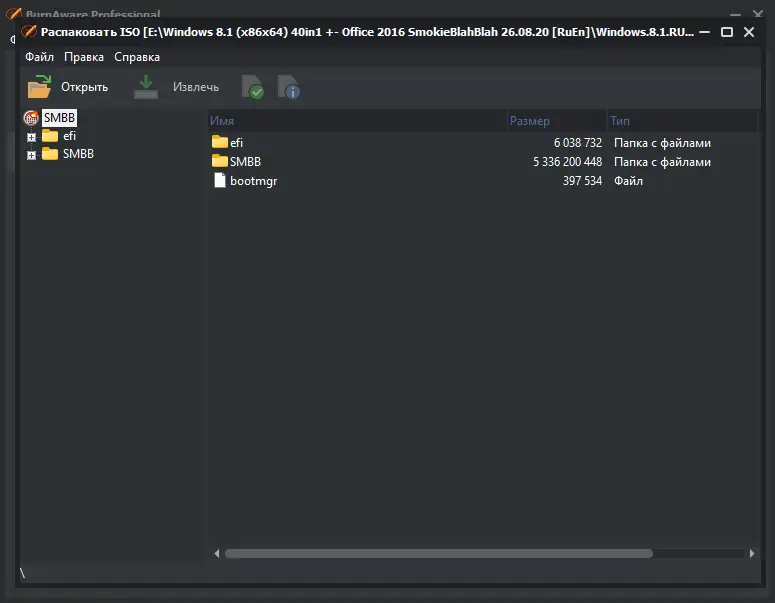This screenshot has height=603, width=775.
Task: Click Папка с файлами type for efi
Action: (x=662, y=143)
